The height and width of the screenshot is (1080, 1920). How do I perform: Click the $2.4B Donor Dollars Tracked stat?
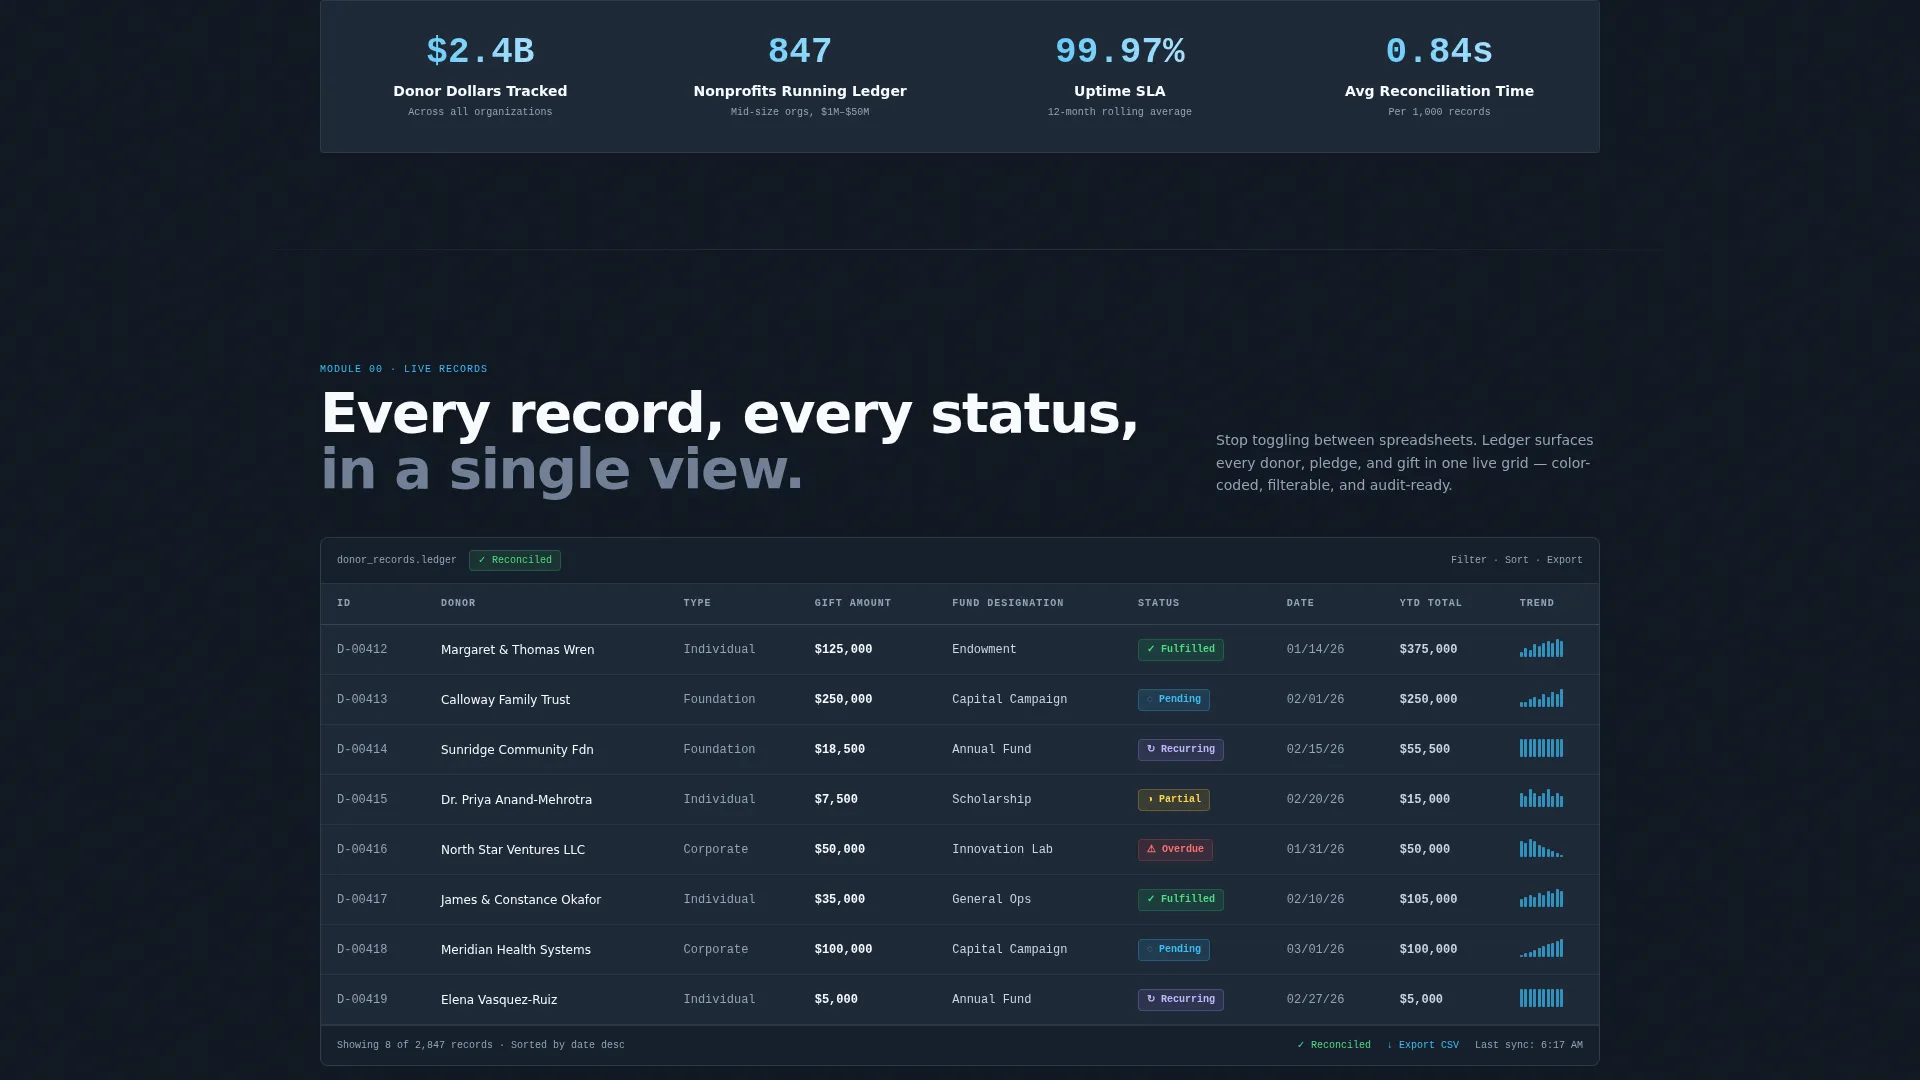click(x=480, y=76)
